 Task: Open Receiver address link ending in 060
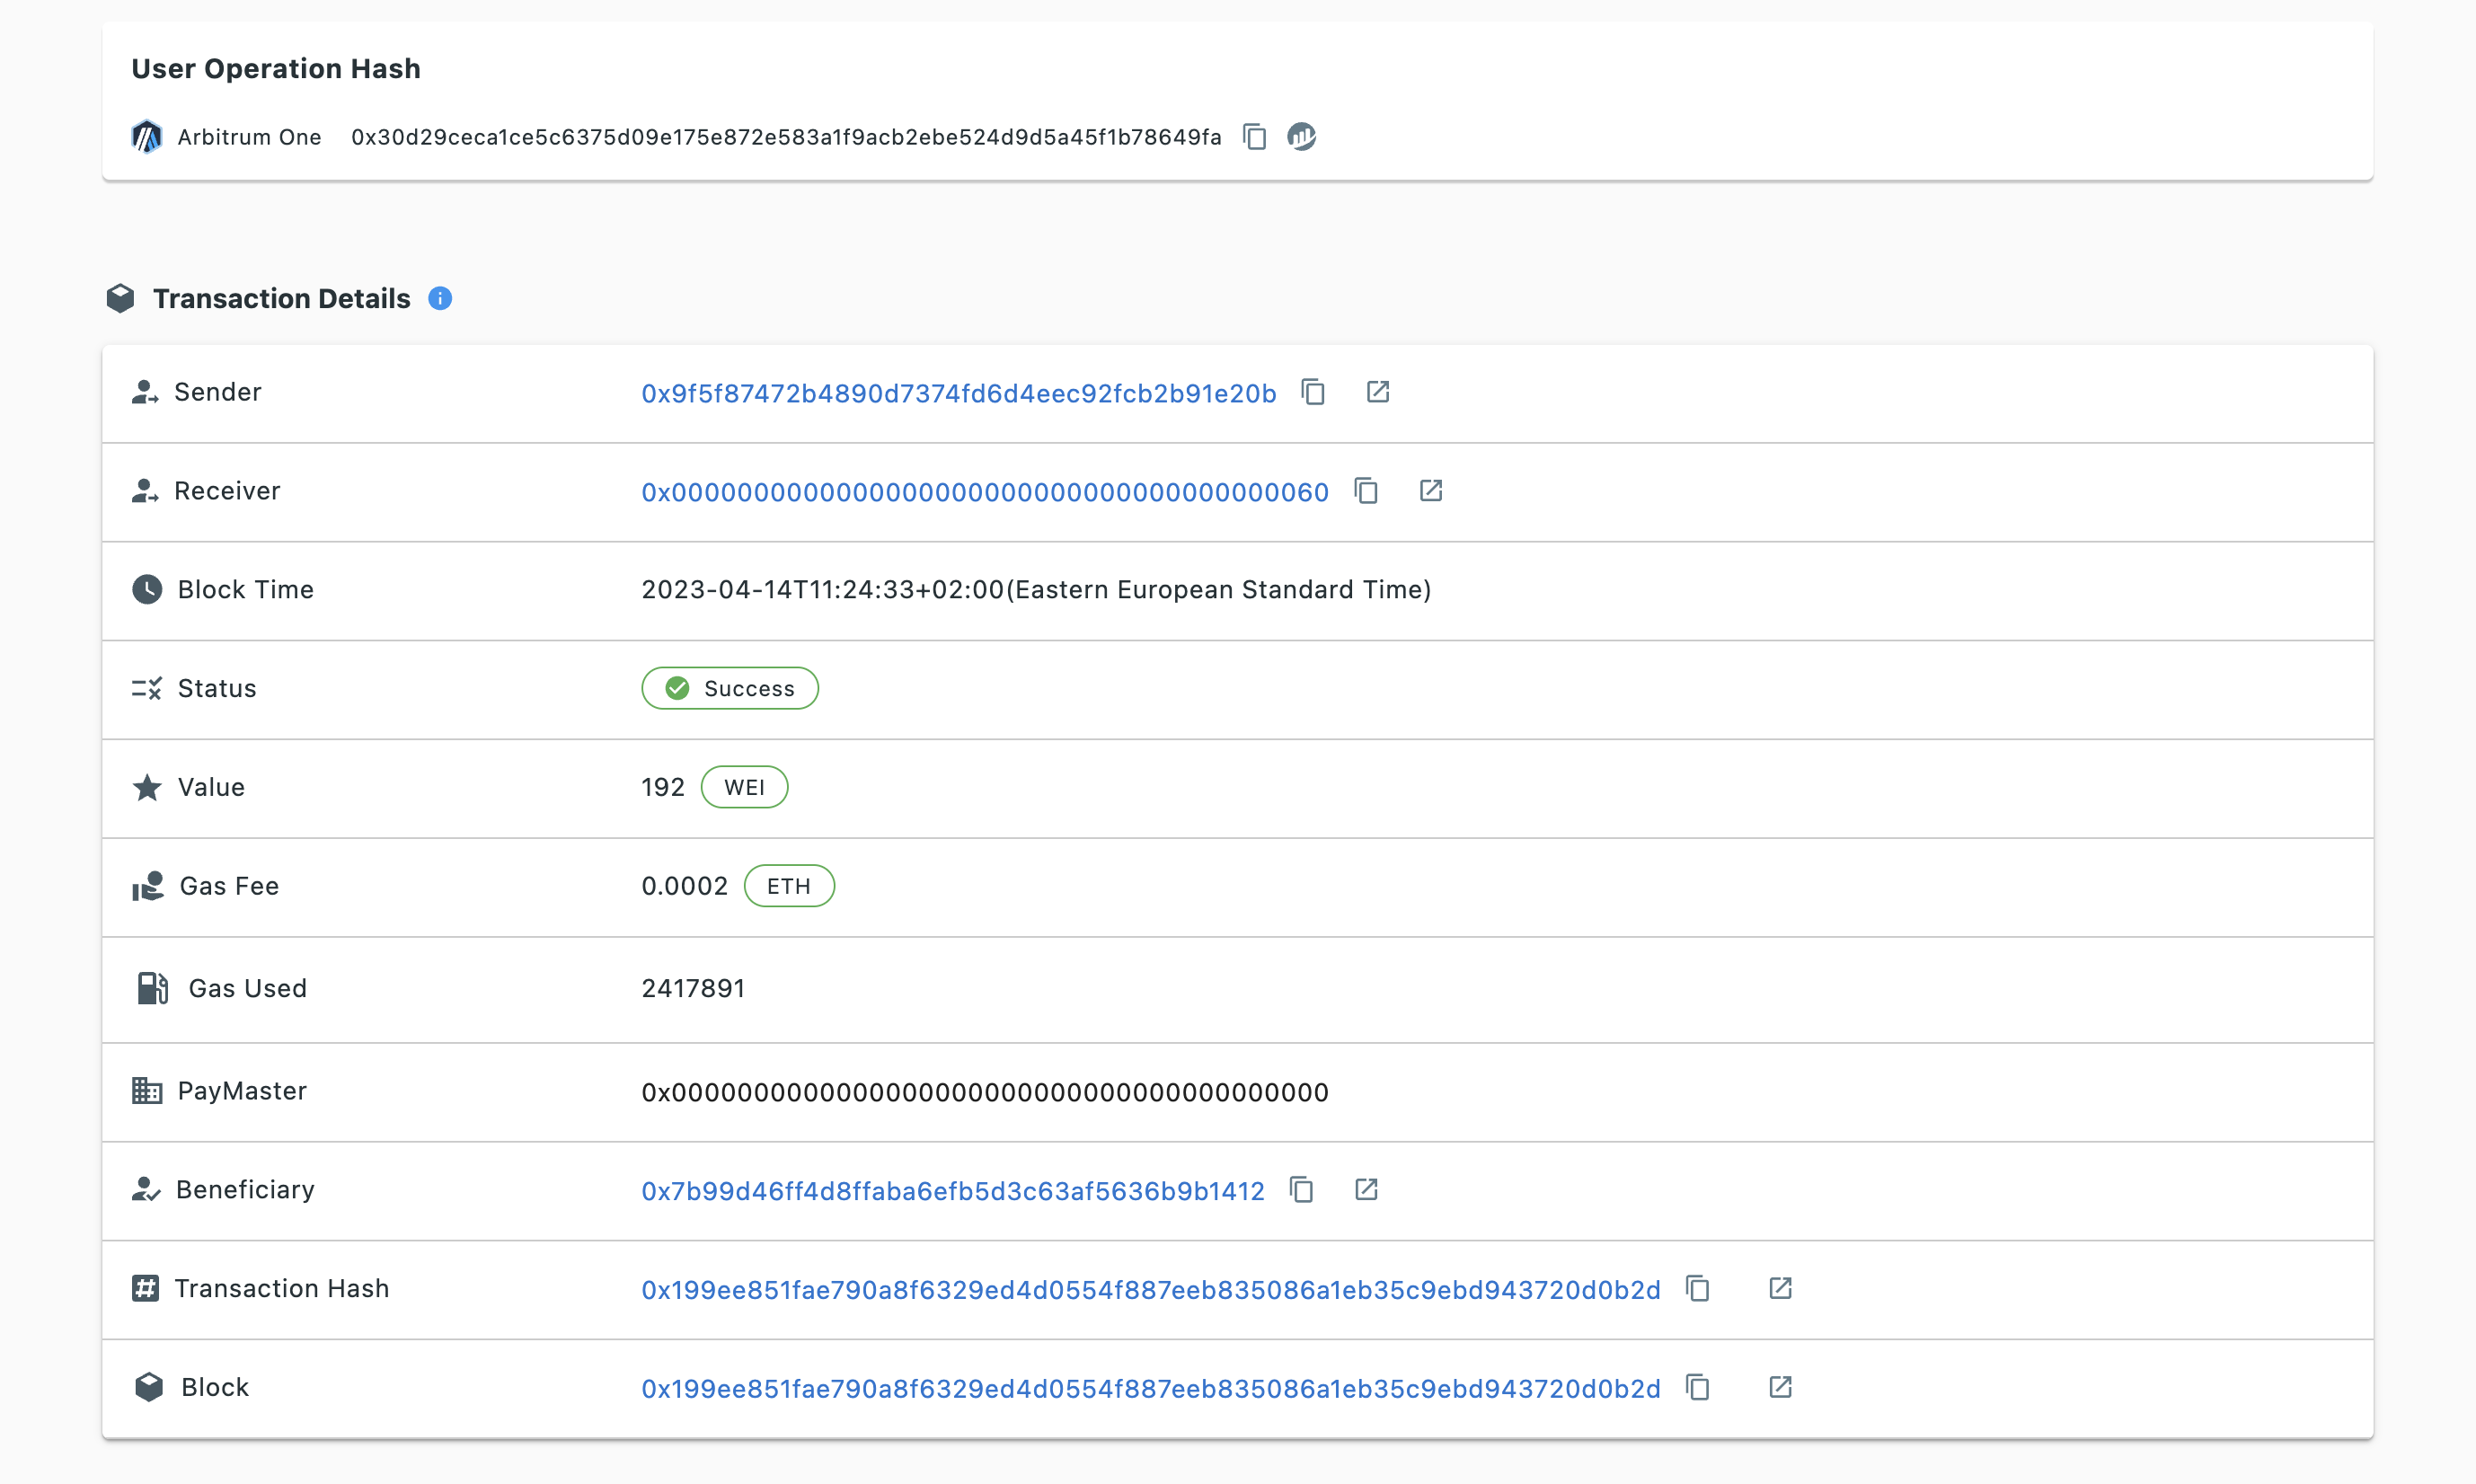coord(985,492)
